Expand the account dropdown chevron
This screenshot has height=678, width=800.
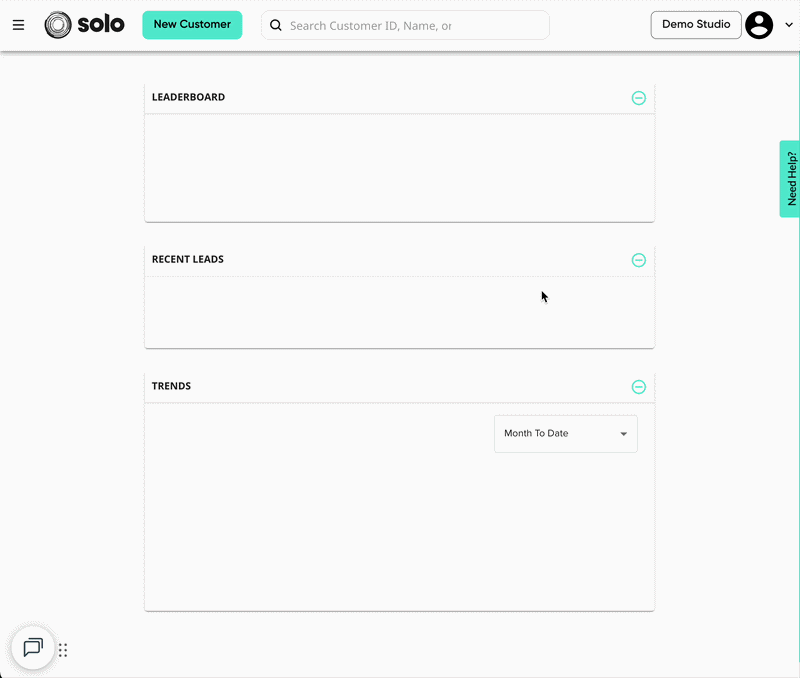pyautogui.click(x=788, y=24)
